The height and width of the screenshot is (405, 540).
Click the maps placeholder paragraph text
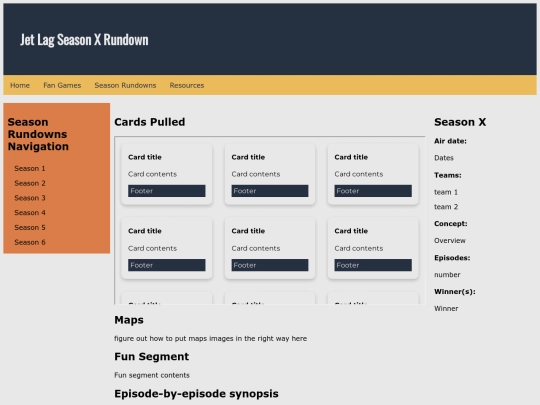coord(210,339)
